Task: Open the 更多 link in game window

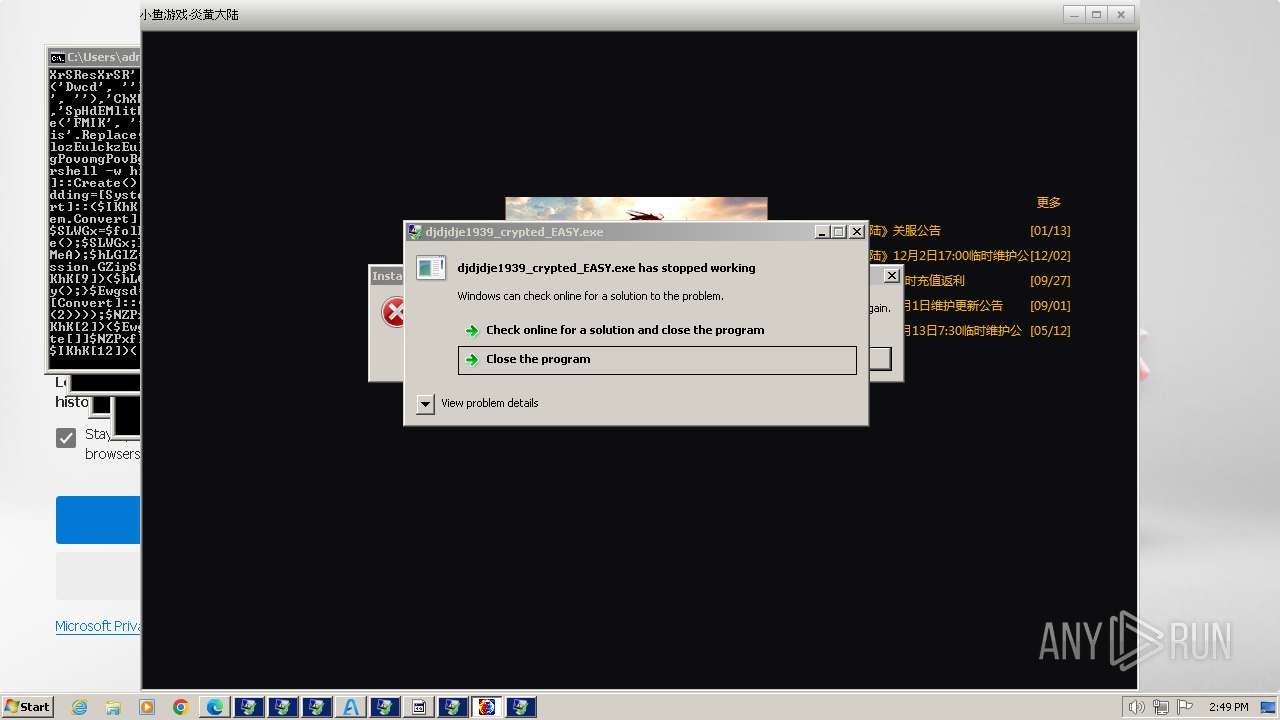Action: point(1049,202)
